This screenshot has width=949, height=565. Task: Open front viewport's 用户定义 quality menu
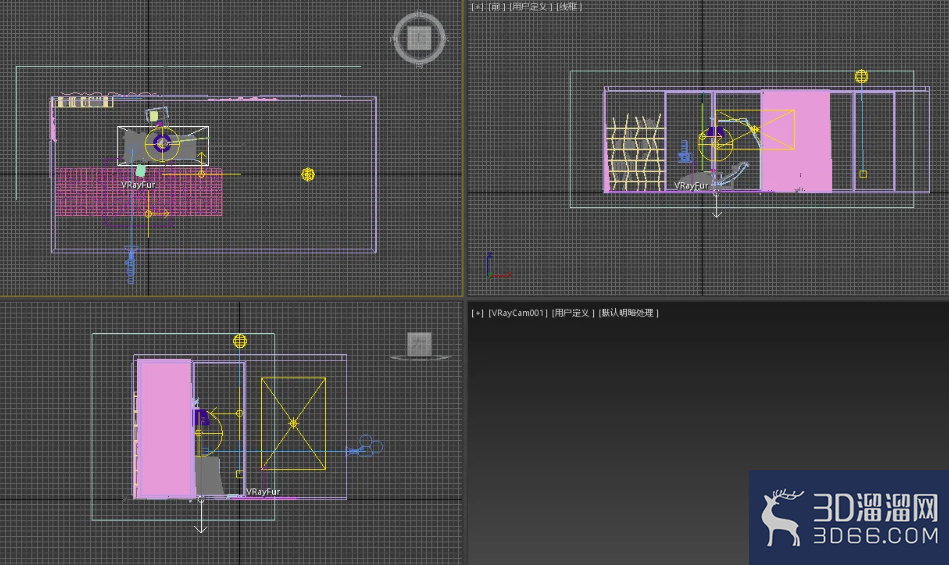tap(531, 7)
